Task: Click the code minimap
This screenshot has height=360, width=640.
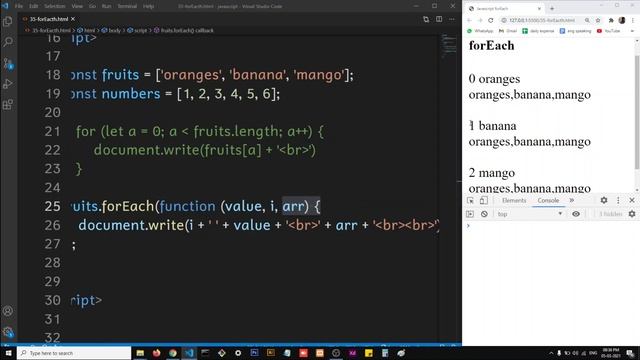Action: click(x=449, y=45)
